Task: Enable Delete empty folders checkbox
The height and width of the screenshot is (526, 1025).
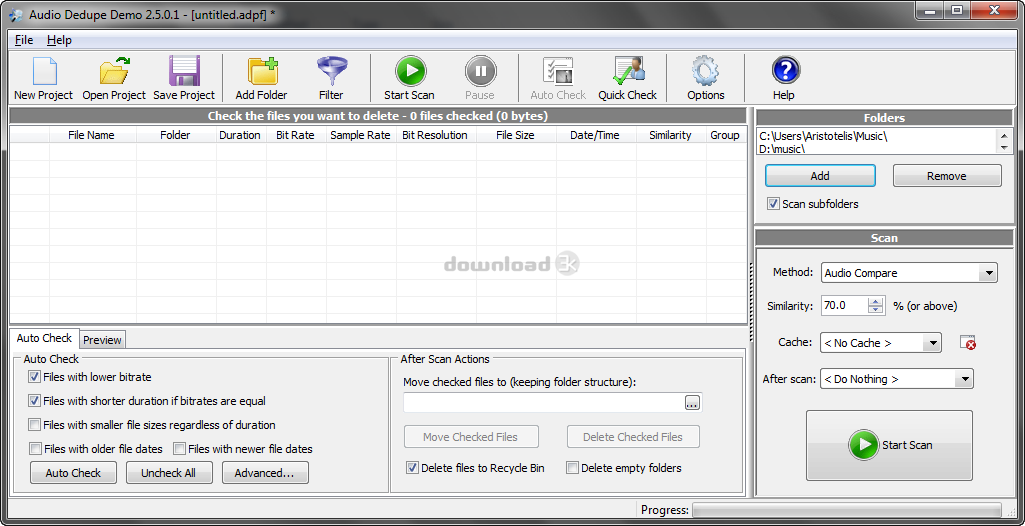Action: [x=572, y=468]
